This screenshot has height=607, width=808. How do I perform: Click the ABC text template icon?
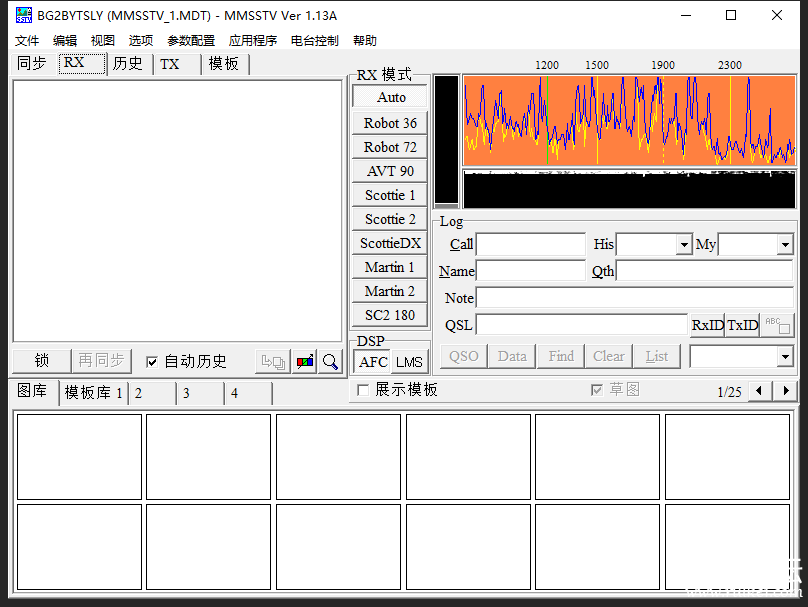point(777,325)
